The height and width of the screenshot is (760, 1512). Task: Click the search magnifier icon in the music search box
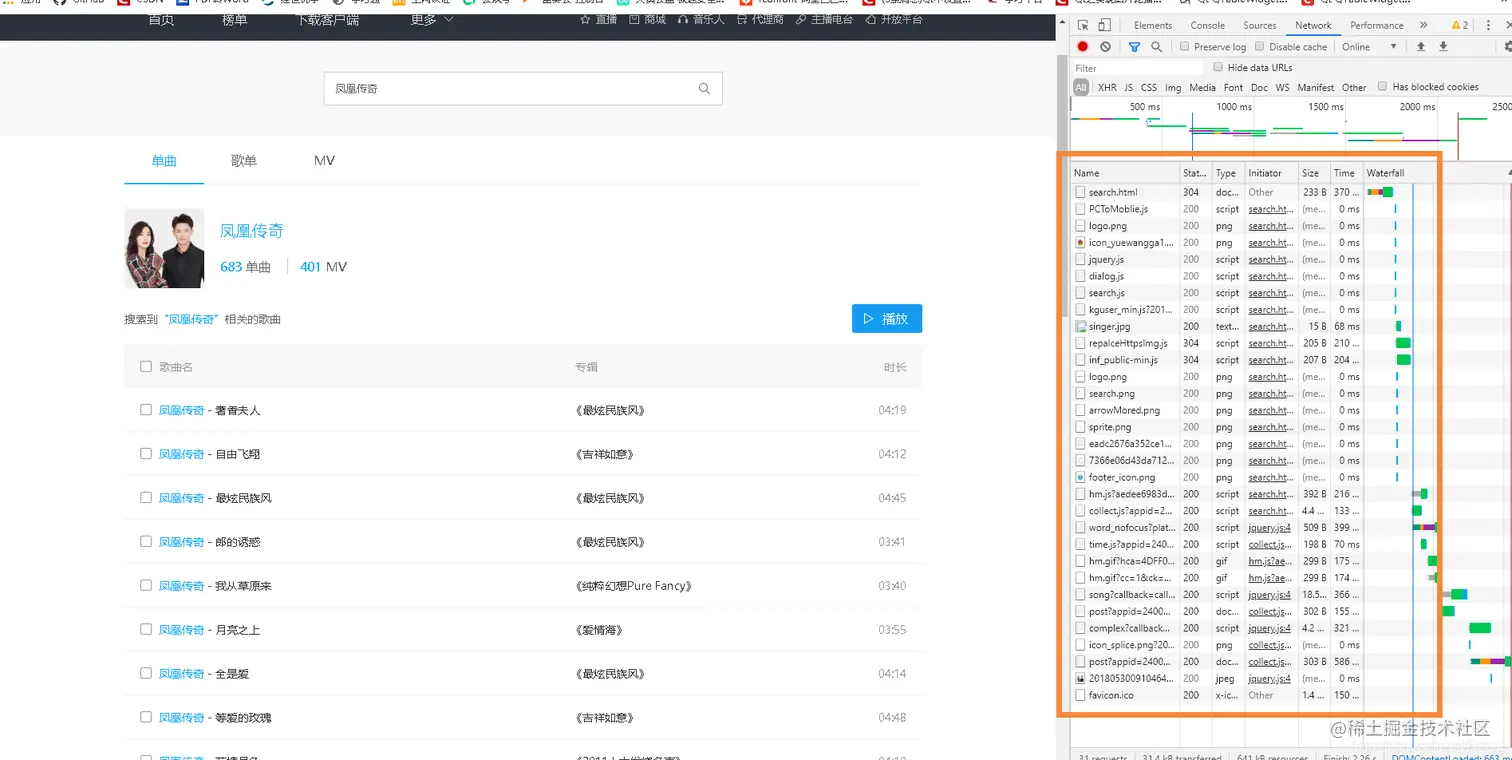(704, 89)
